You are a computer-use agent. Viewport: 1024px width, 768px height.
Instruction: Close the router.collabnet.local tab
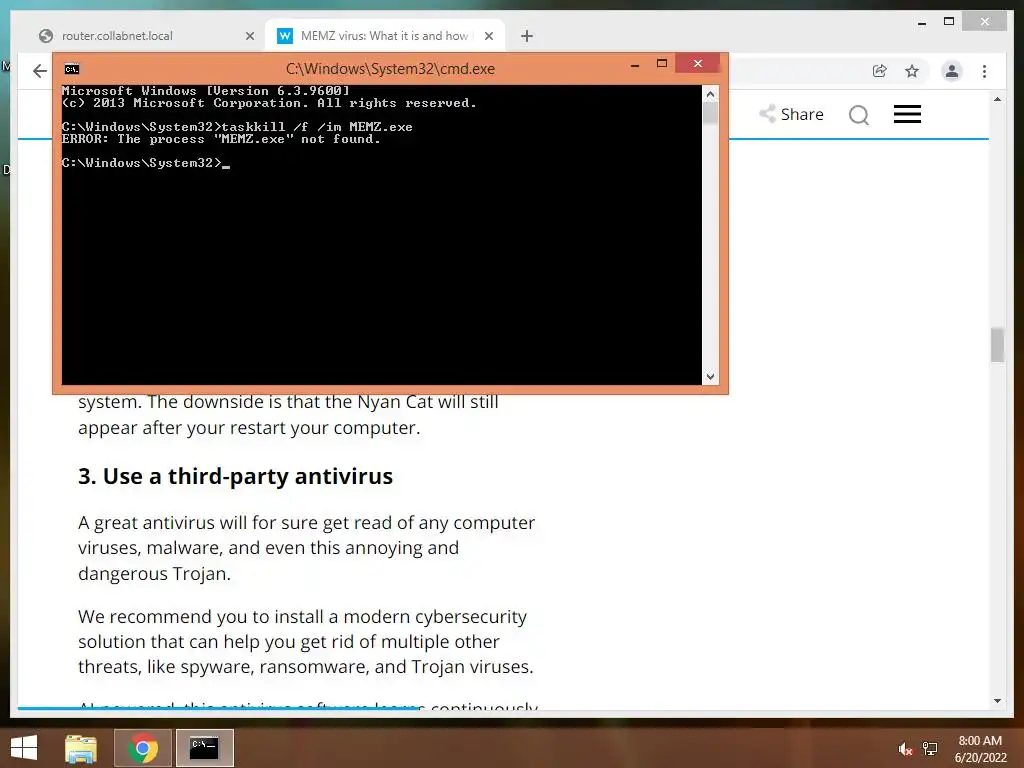tap(249, 36)
